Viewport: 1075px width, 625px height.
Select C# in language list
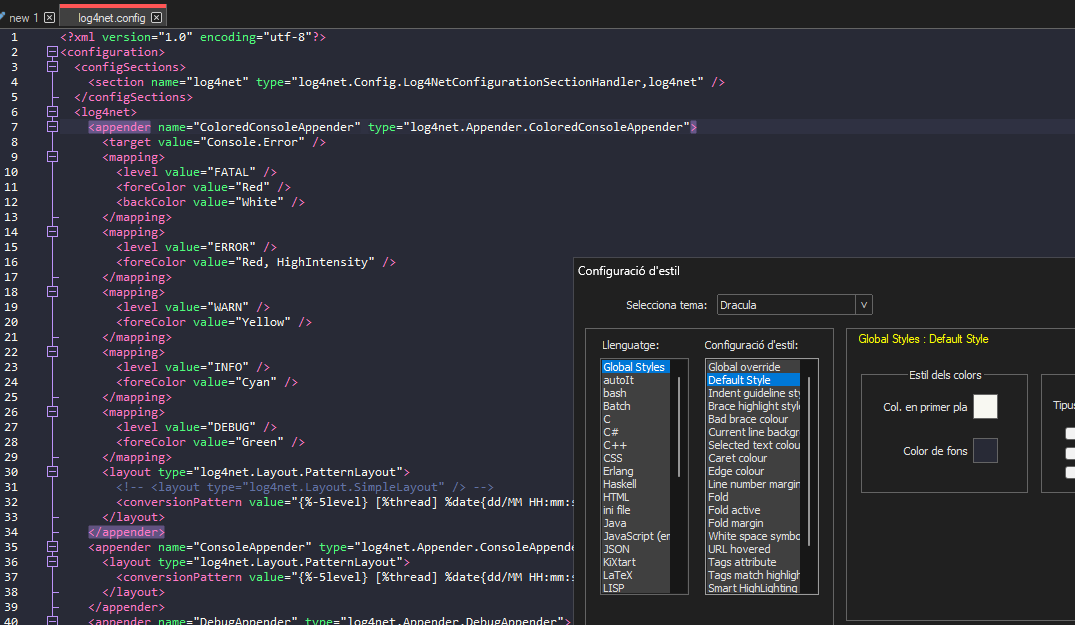click(636, 432)
